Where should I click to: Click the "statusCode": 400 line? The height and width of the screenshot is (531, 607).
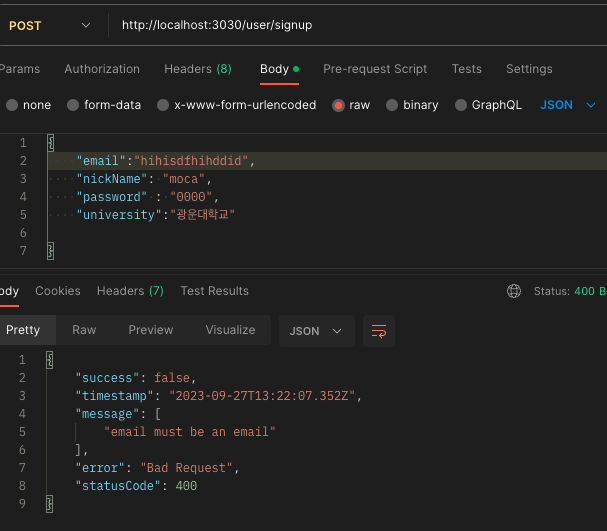[x=136, y=486]
